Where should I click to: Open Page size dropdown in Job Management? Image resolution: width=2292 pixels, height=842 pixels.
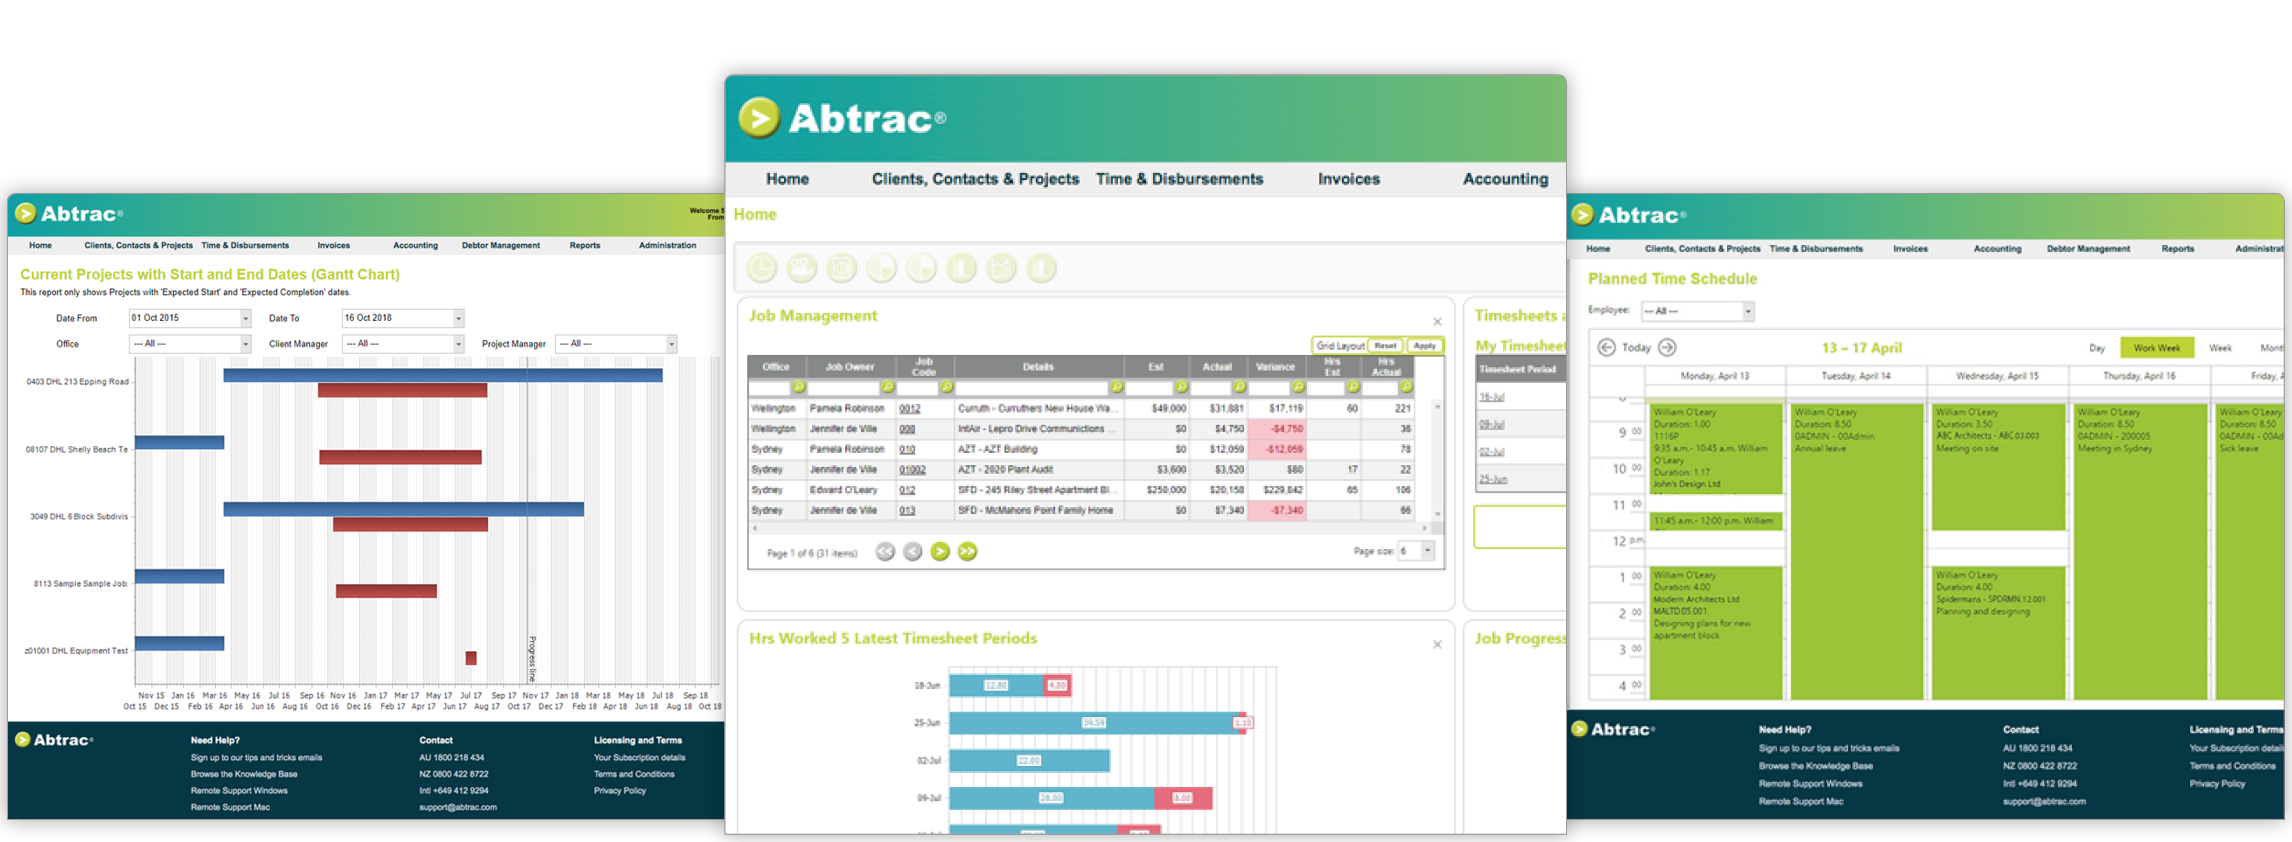point(1427,551)
